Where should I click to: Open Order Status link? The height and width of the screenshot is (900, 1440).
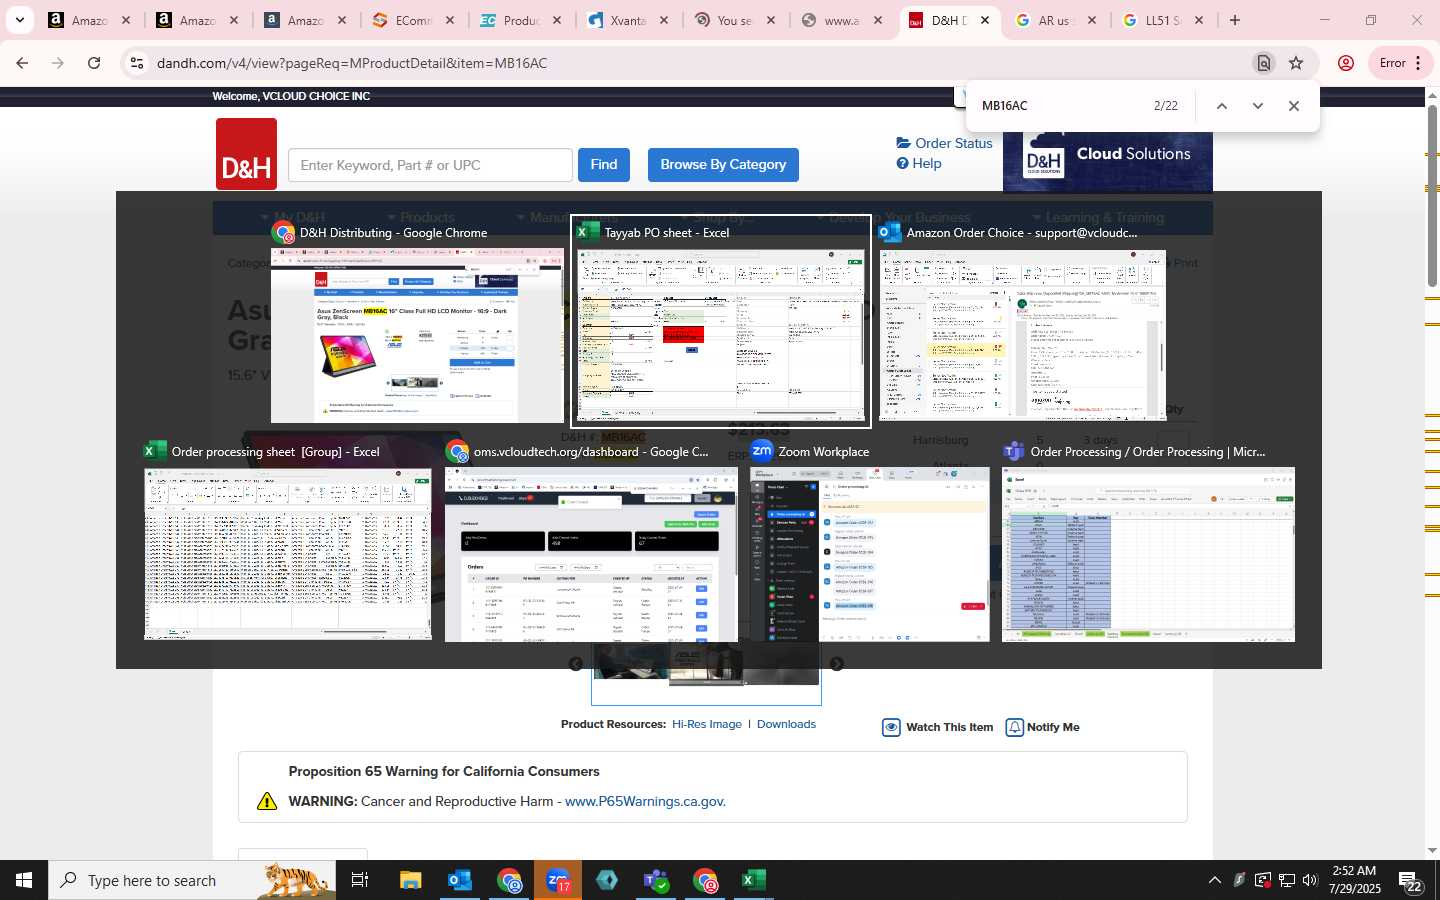pyautogui.click(x=945, y=143)
